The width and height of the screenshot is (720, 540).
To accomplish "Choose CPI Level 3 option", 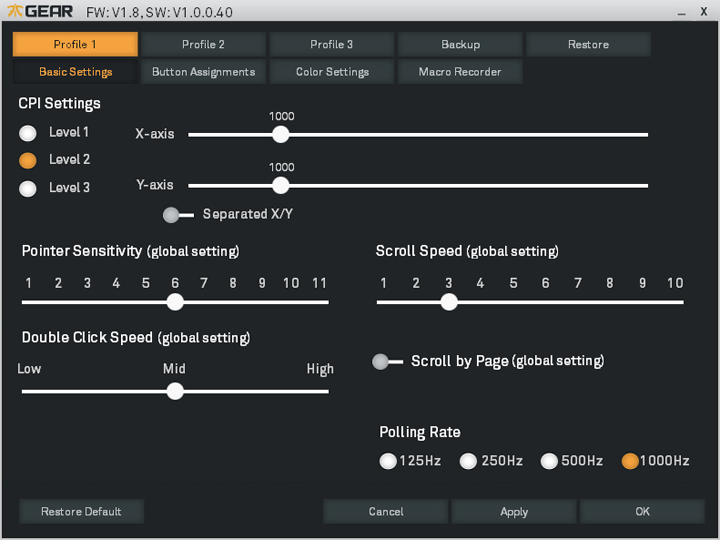I will click(28, 188).
